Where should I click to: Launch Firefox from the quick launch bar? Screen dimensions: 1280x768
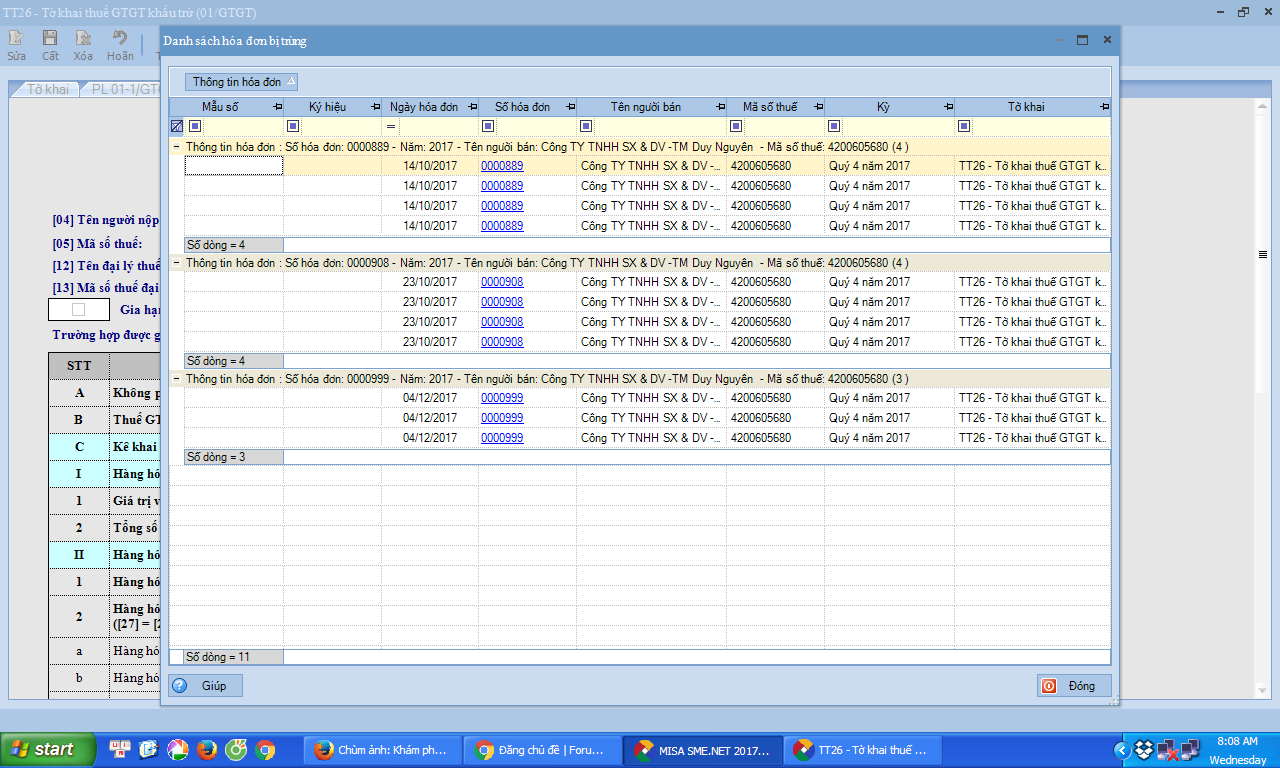(207, 749)
